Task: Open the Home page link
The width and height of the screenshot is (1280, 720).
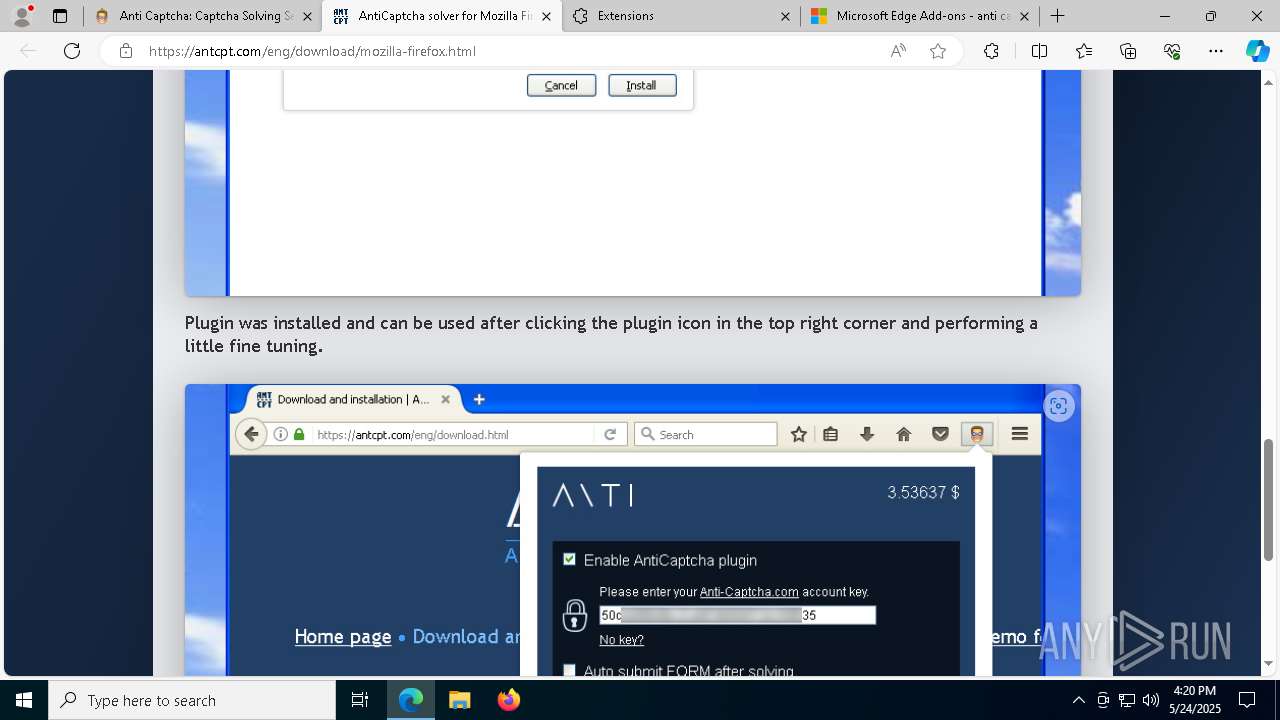Action: tap(343, 636)
